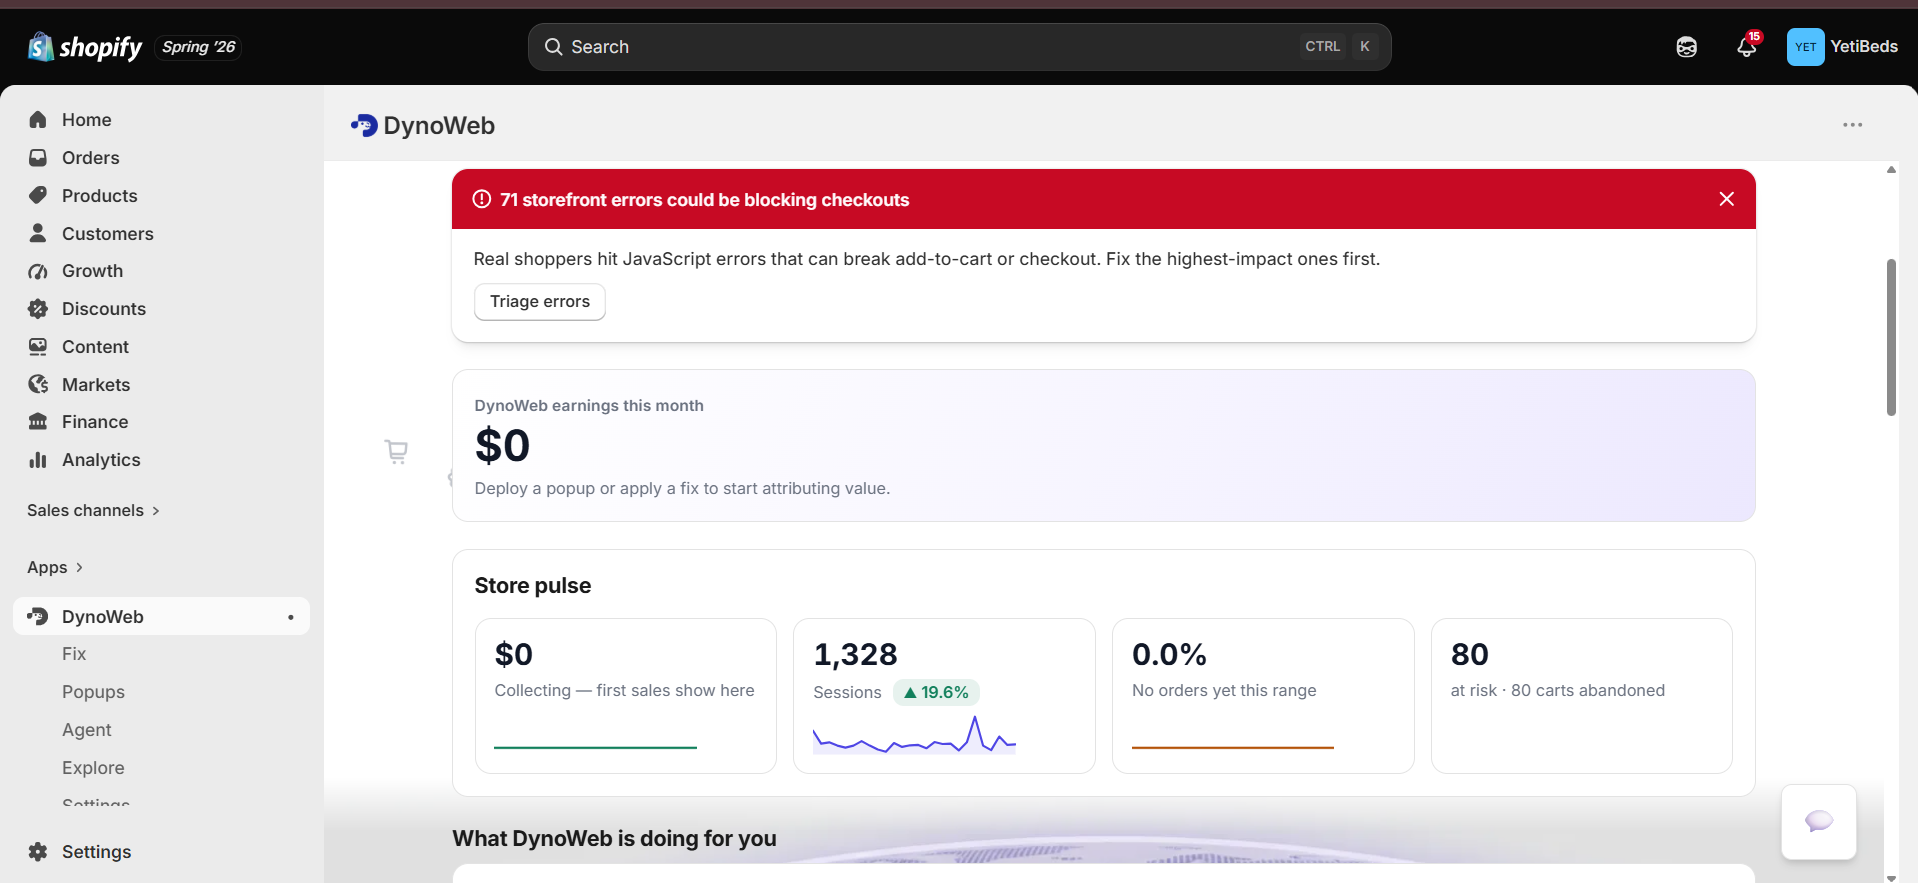
Task: Click the Orders inbox icon
Action: [38, 158]
